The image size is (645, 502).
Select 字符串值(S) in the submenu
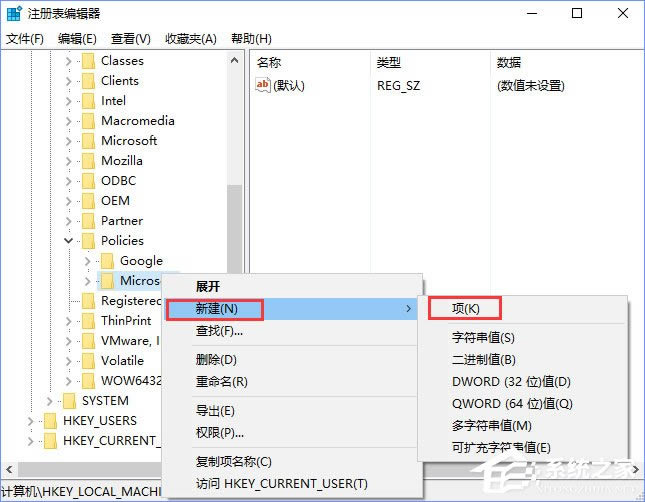(x=522, y=338)
